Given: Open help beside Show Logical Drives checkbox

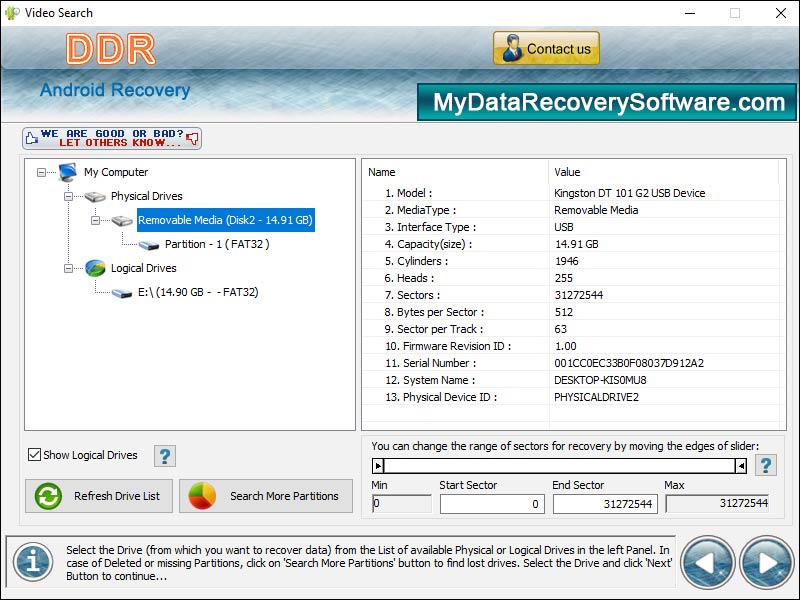Looking at the screenshot, I should point(165,455).
